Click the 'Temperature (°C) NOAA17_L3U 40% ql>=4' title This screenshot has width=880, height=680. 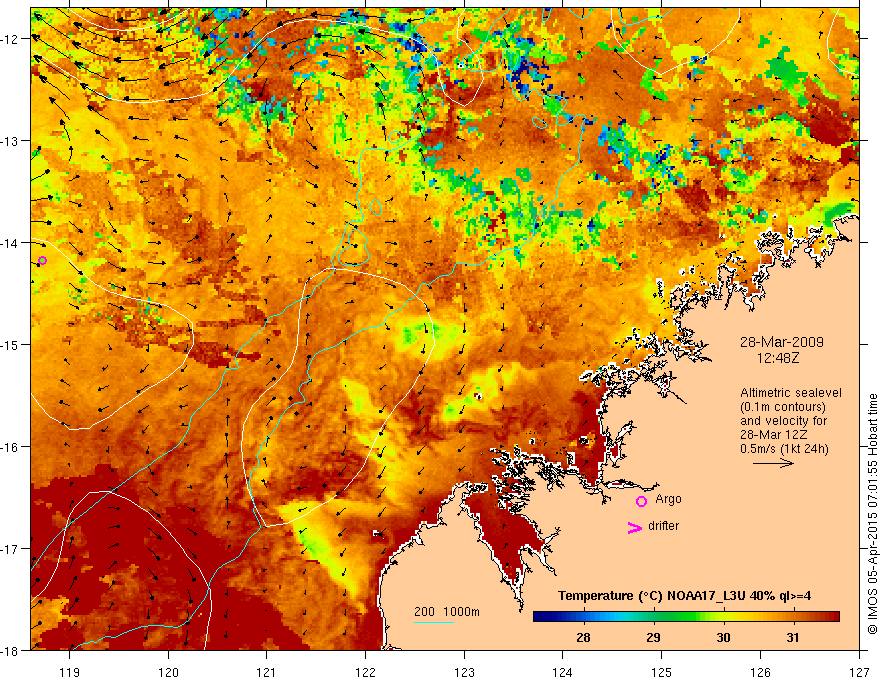coord(684,596)
